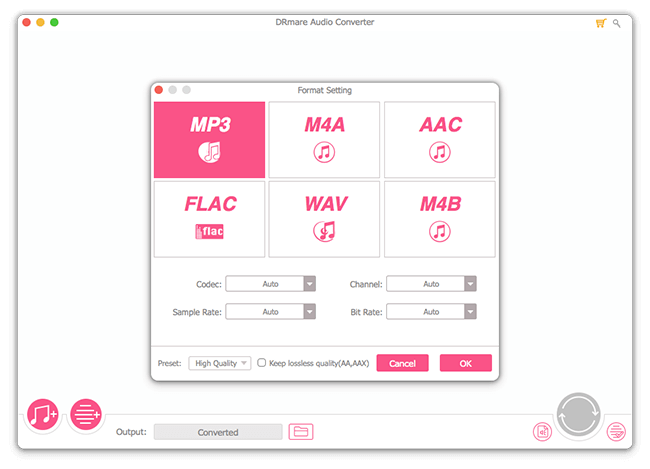Toggle Keep lossless quality checkbox
Screen dimensions: 650x469
click(262, 363)
